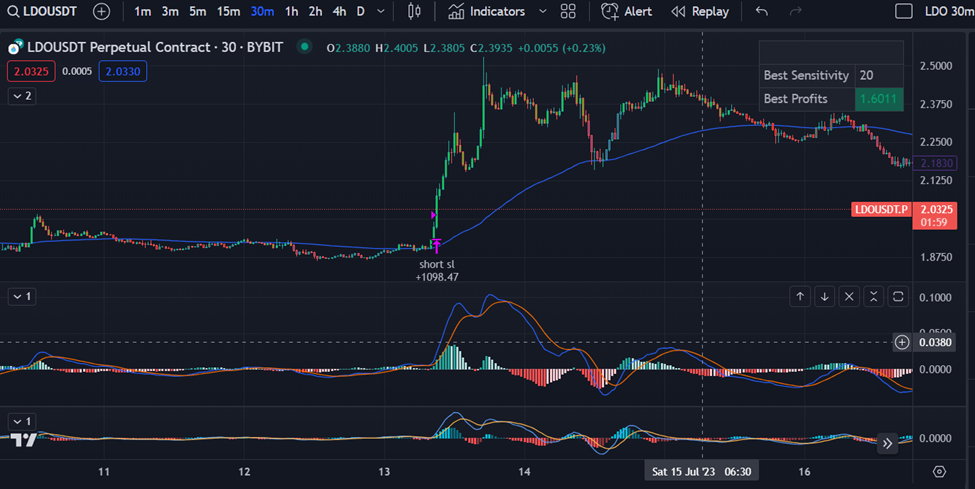Click the add symbol plus icon
Viewport: 975px width, 489px height.
[x=101, y=12]
